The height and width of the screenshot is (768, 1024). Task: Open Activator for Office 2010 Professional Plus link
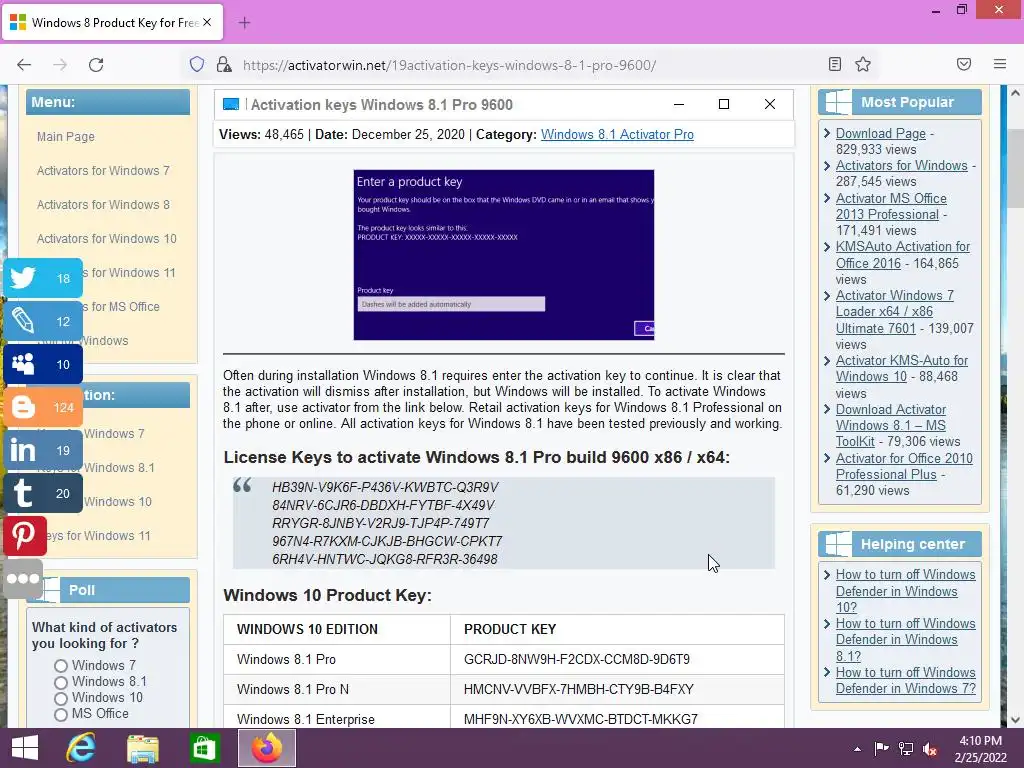(x=904, y=466)
